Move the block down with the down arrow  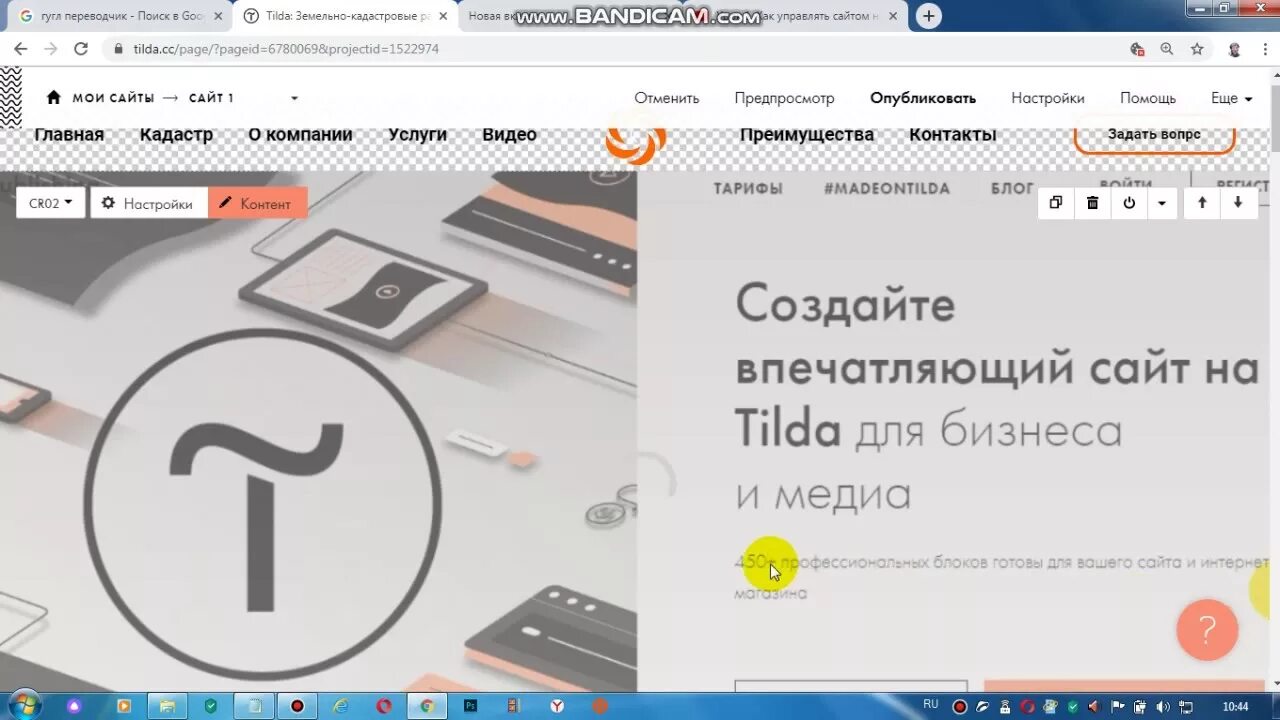(x=1238, y=203)
